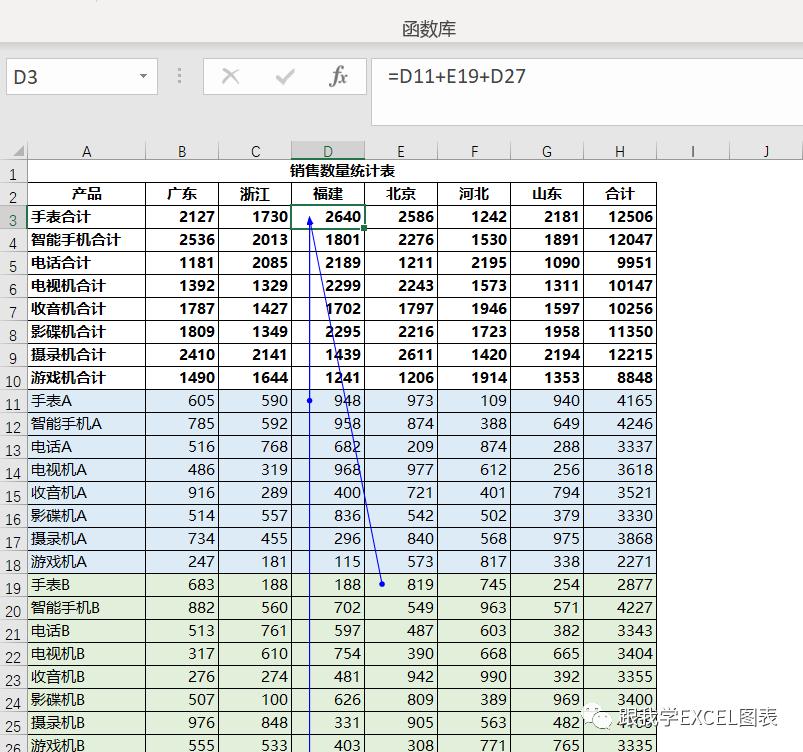Select row 3 header
This screenshot has width=803, height=752.
13,218
